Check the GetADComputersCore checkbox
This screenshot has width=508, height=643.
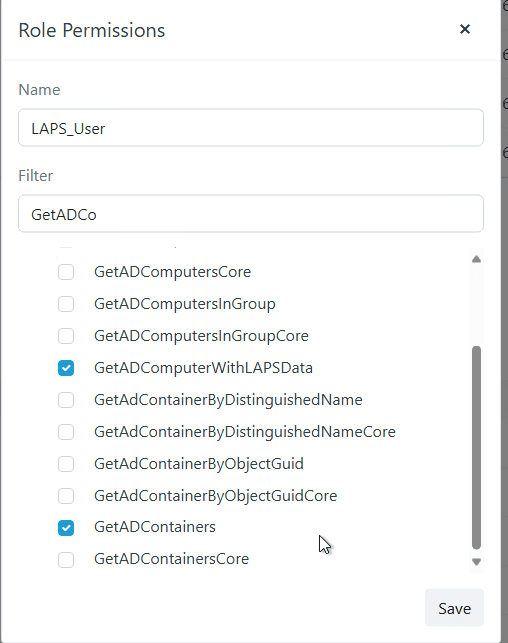point(66,272)
